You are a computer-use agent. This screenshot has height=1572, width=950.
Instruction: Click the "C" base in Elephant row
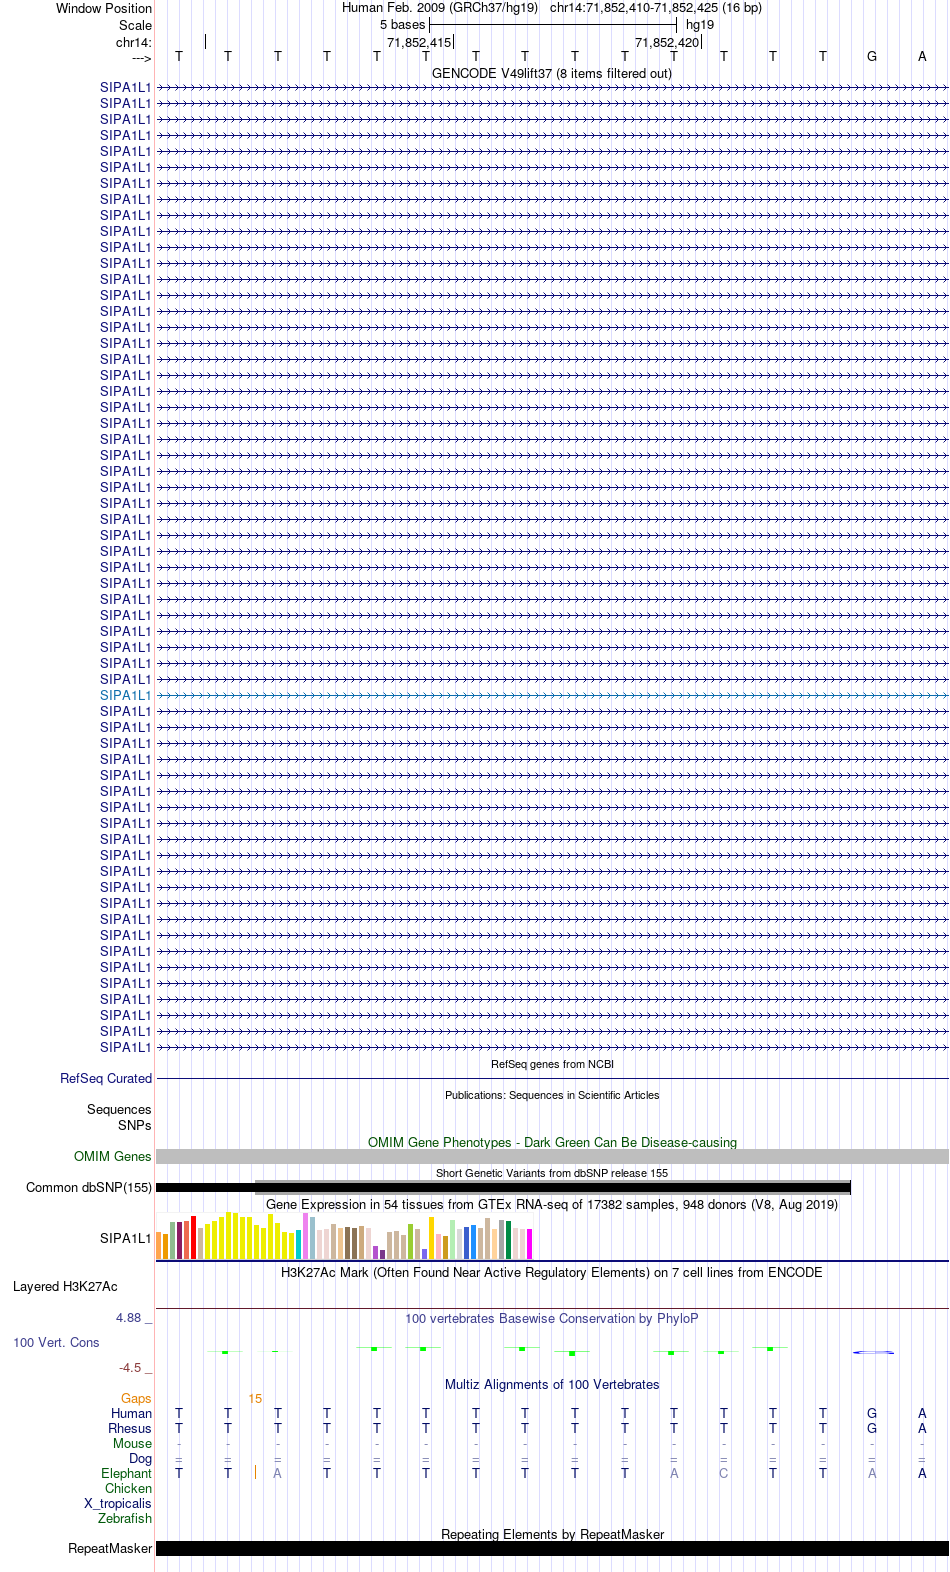coord(724,1473)
